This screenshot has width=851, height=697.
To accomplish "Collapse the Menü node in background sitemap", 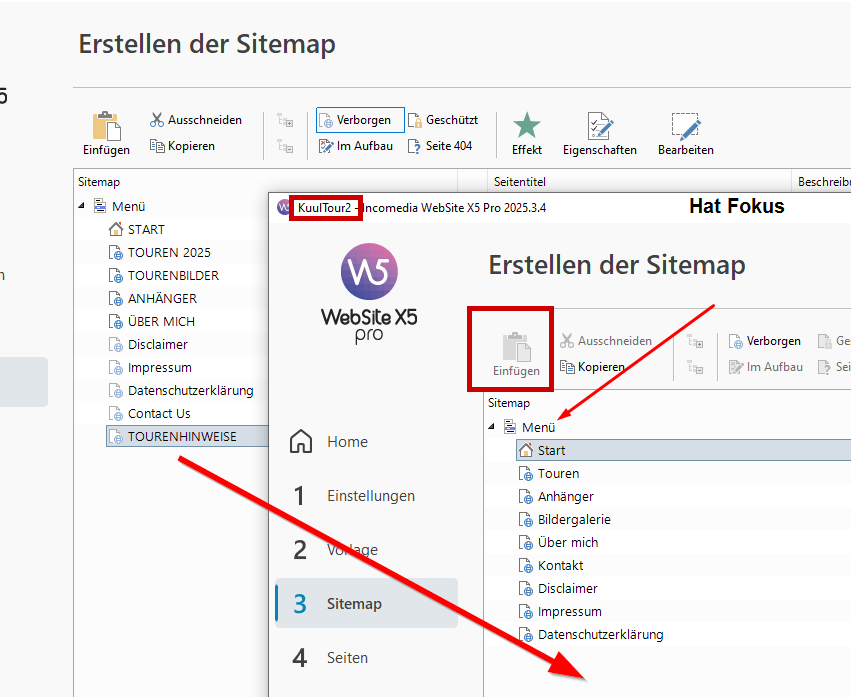I will [81, 206].
